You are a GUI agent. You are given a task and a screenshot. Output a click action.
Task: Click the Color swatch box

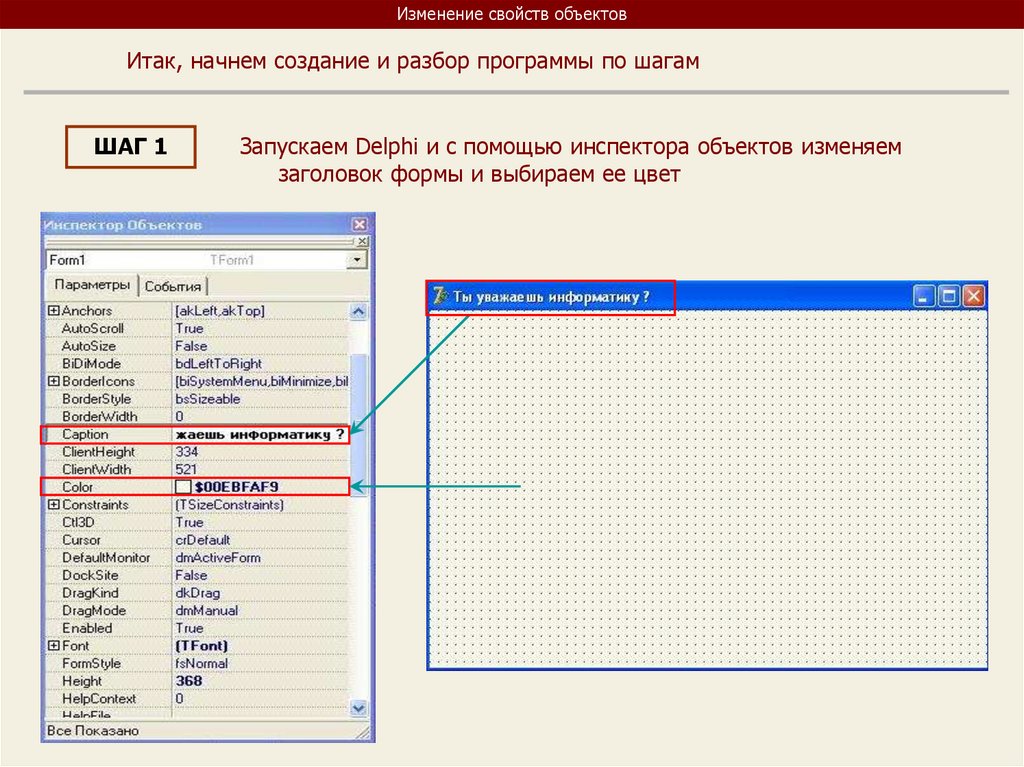[x=183, y=487]
